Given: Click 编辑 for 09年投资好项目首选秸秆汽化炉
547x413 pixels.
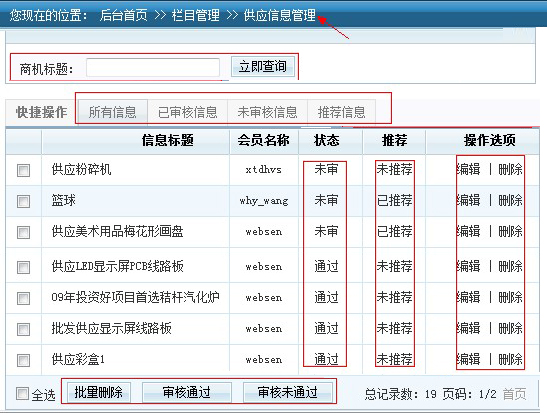Looking at the screenshot, I should 469,297.
